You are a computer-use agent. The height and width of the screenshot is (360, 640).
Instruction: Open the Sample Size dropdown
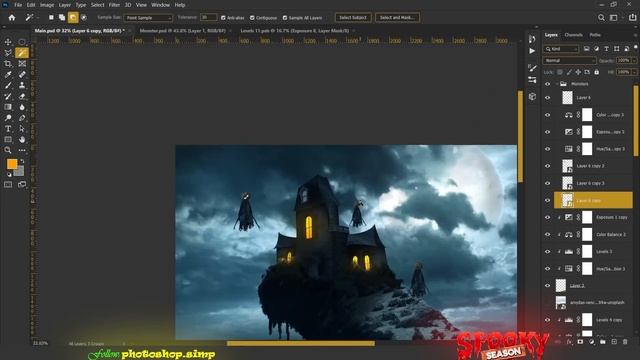click(x=148, y=18)
